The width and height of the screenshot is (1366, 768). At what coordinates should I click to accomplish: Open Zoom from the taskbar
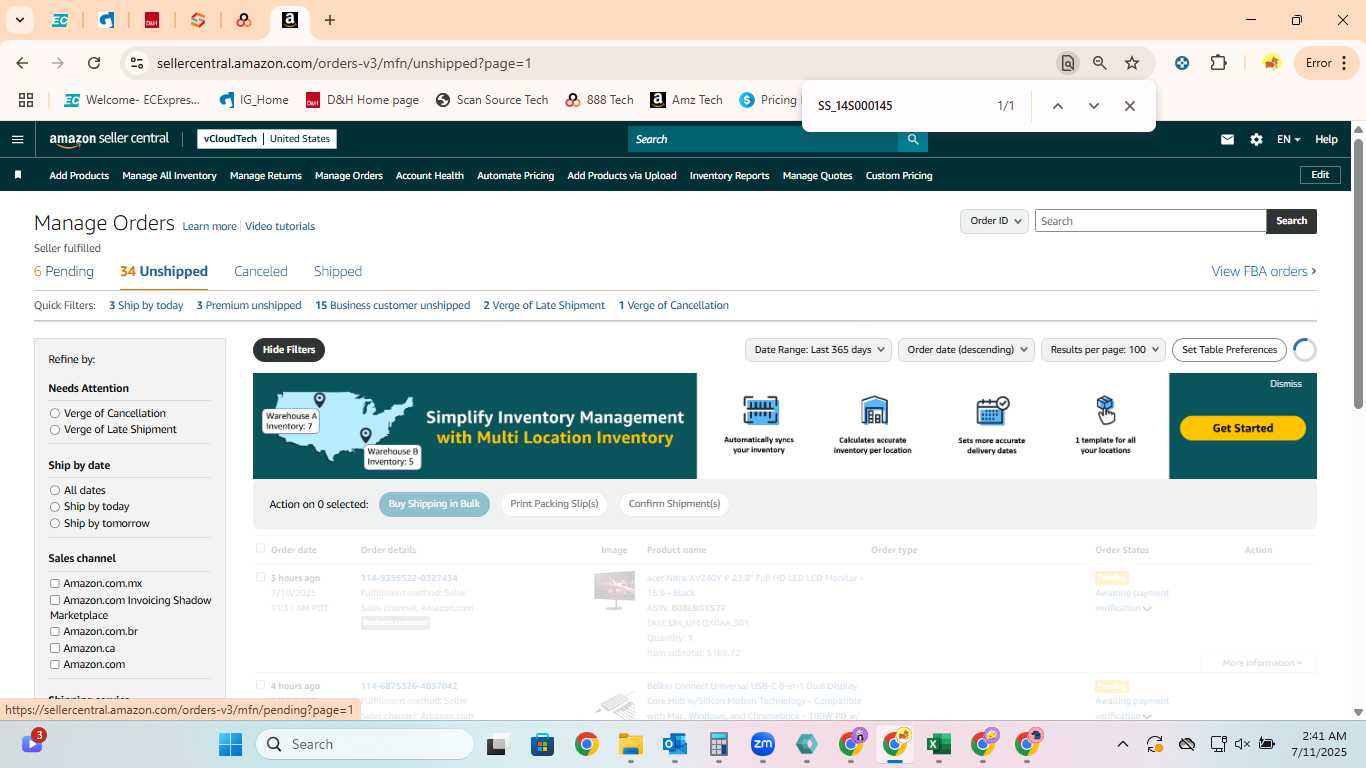click(763, 744)
